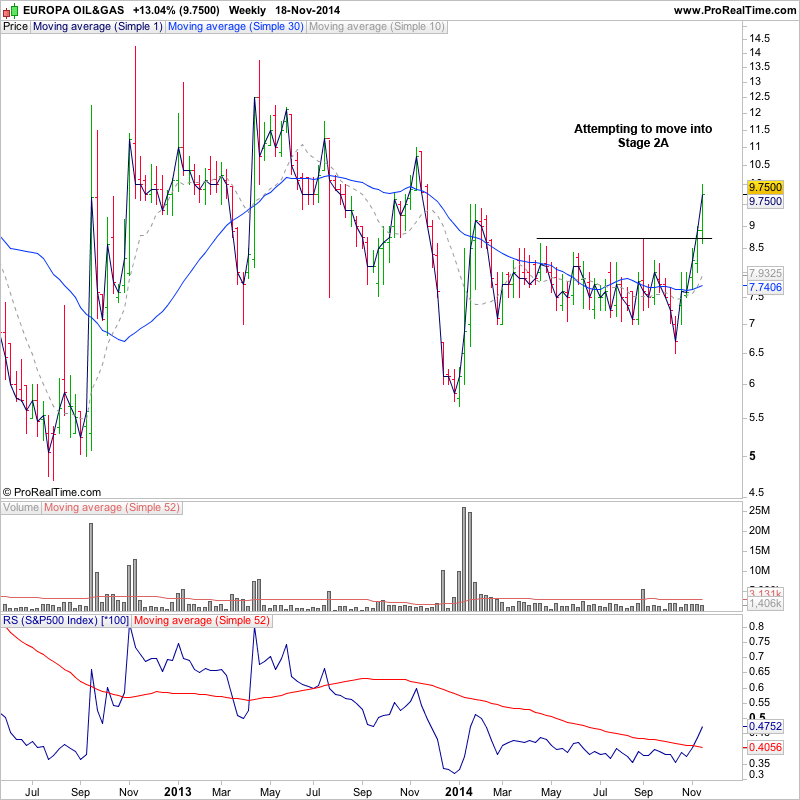Click the 25M volume axis label

click(x=759, y=510)
